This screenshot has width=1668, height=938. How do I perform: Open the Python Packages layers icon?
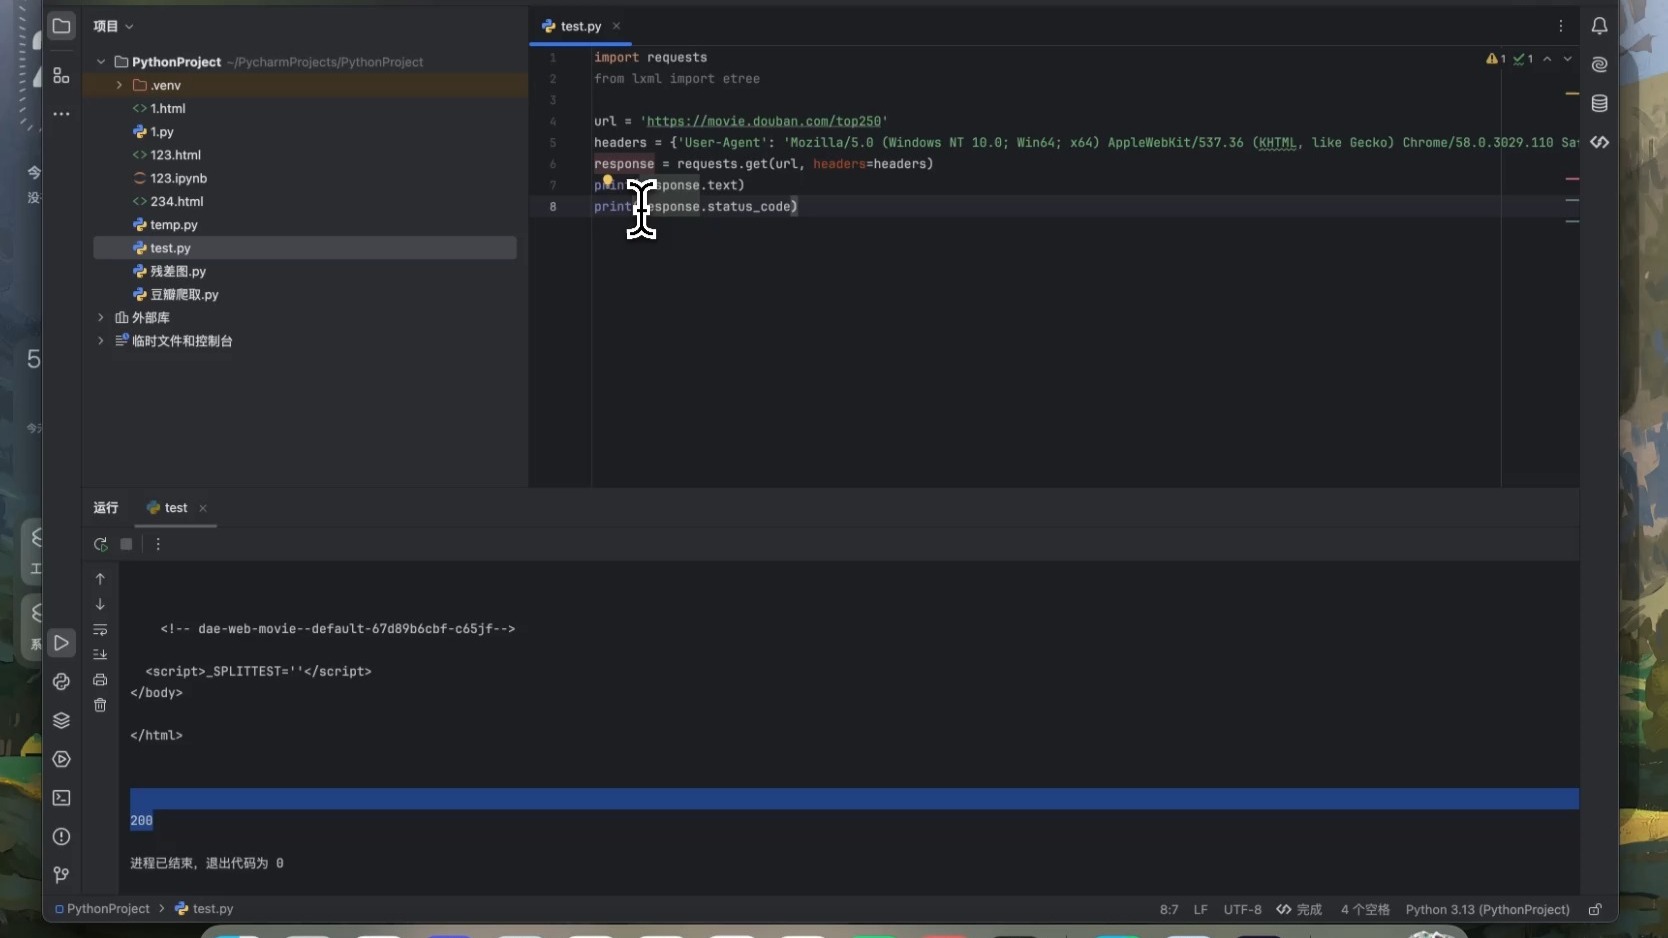[x=61, y=720]
